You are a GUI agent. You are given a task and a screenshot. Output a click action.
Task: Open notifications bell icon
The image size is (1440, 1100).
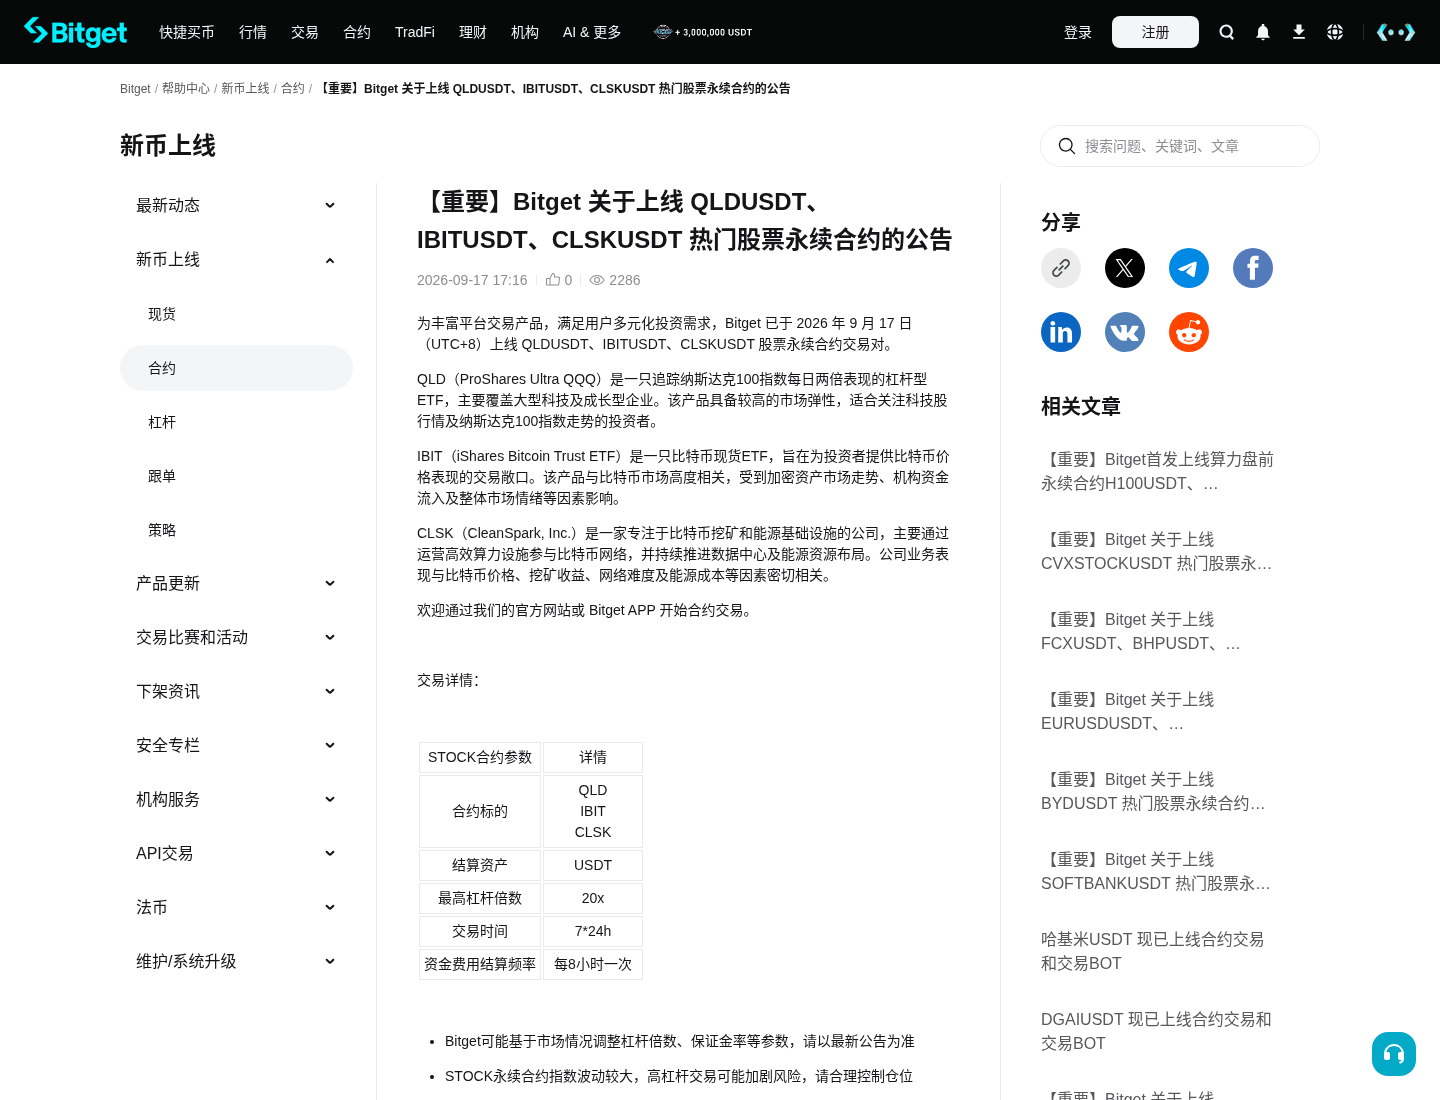coord(1263,32)
